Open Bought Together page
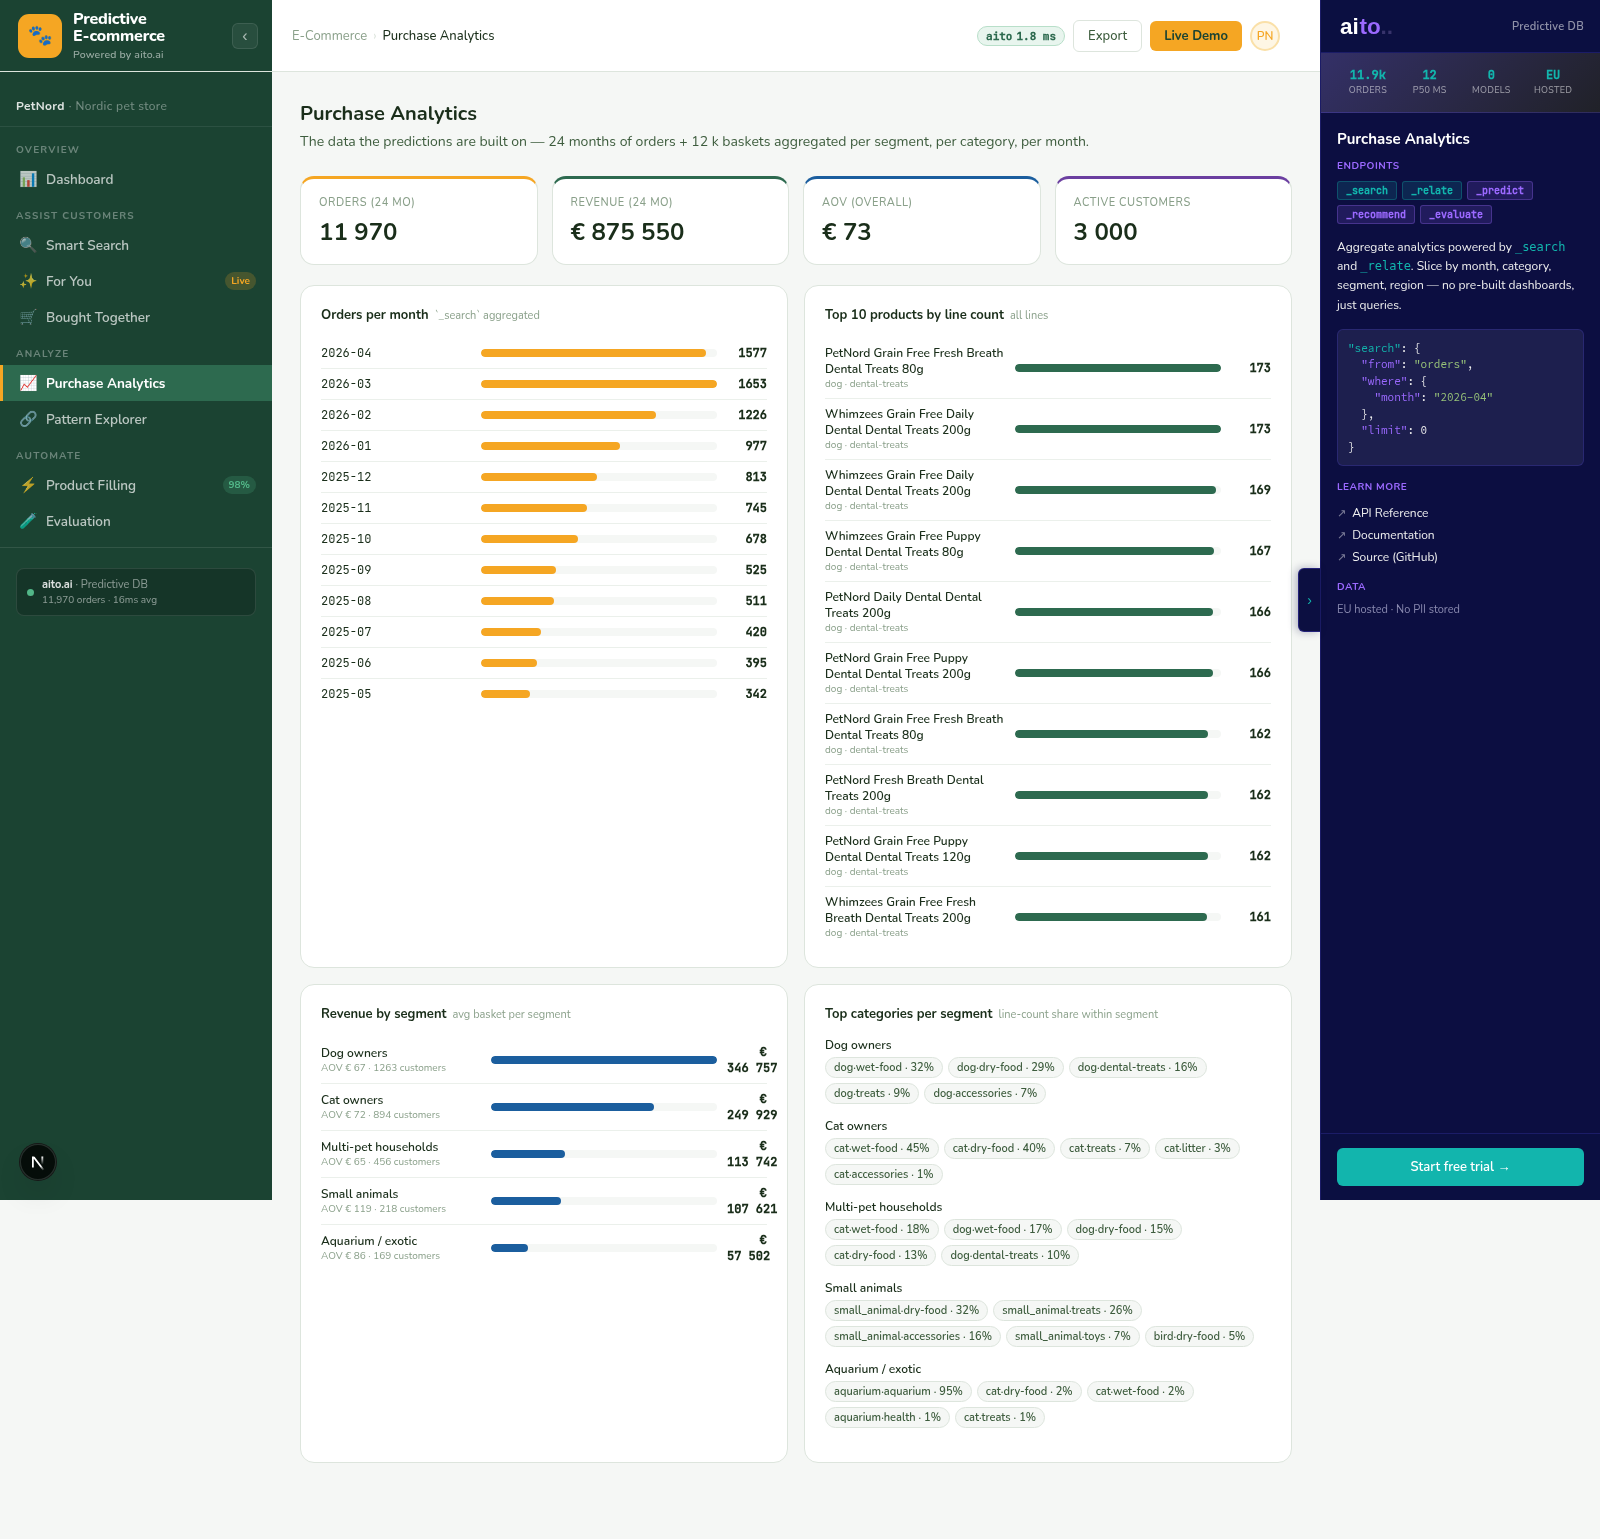Image resolution: width=1600 pixels, height=1539 pixels. click(x=136, y=317)
